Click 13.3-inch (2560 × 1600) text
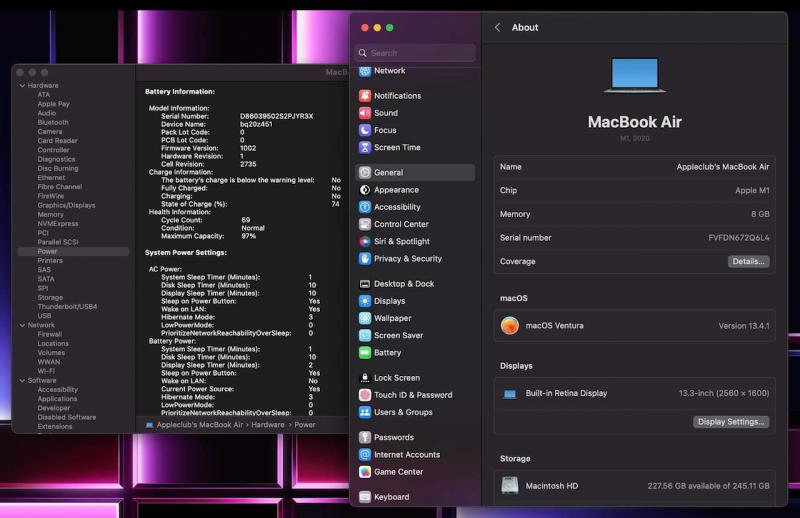Viewport: 800px width, 518px height. tap(723, 393)
